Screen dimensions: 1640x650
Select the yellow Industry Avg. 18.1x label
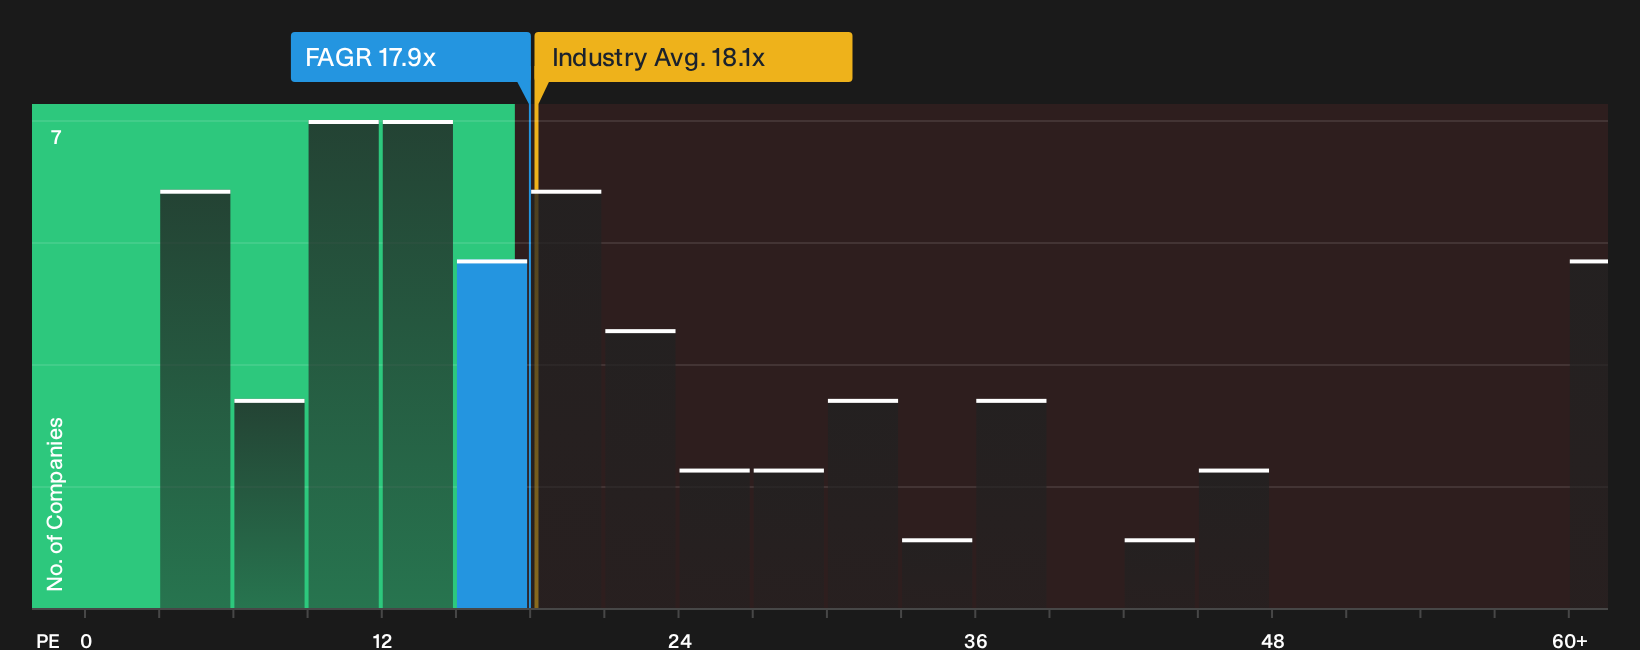693,57
